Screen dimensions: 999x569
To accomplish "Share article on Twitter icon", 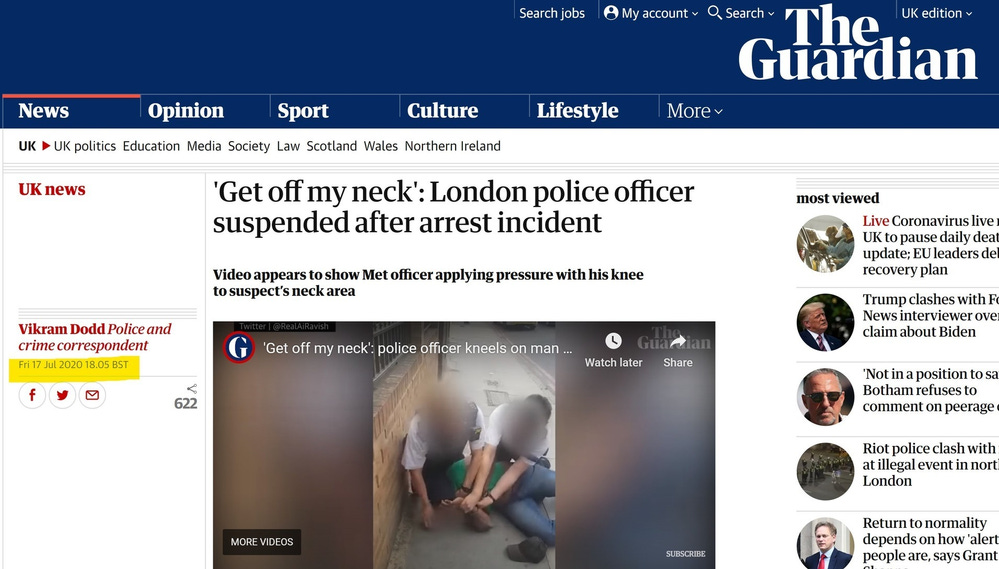I will (x=62, y=395).
